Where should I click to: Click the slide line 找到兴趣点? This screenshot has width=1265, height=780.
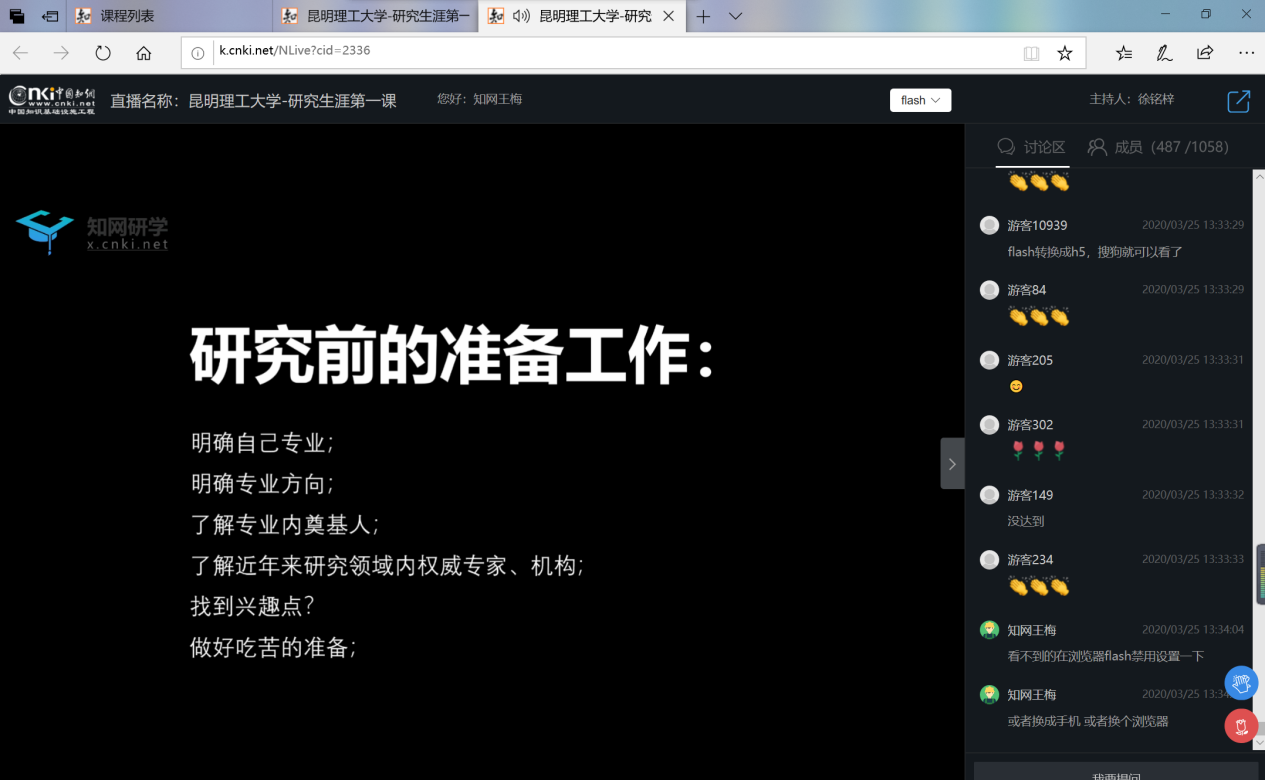253,606
